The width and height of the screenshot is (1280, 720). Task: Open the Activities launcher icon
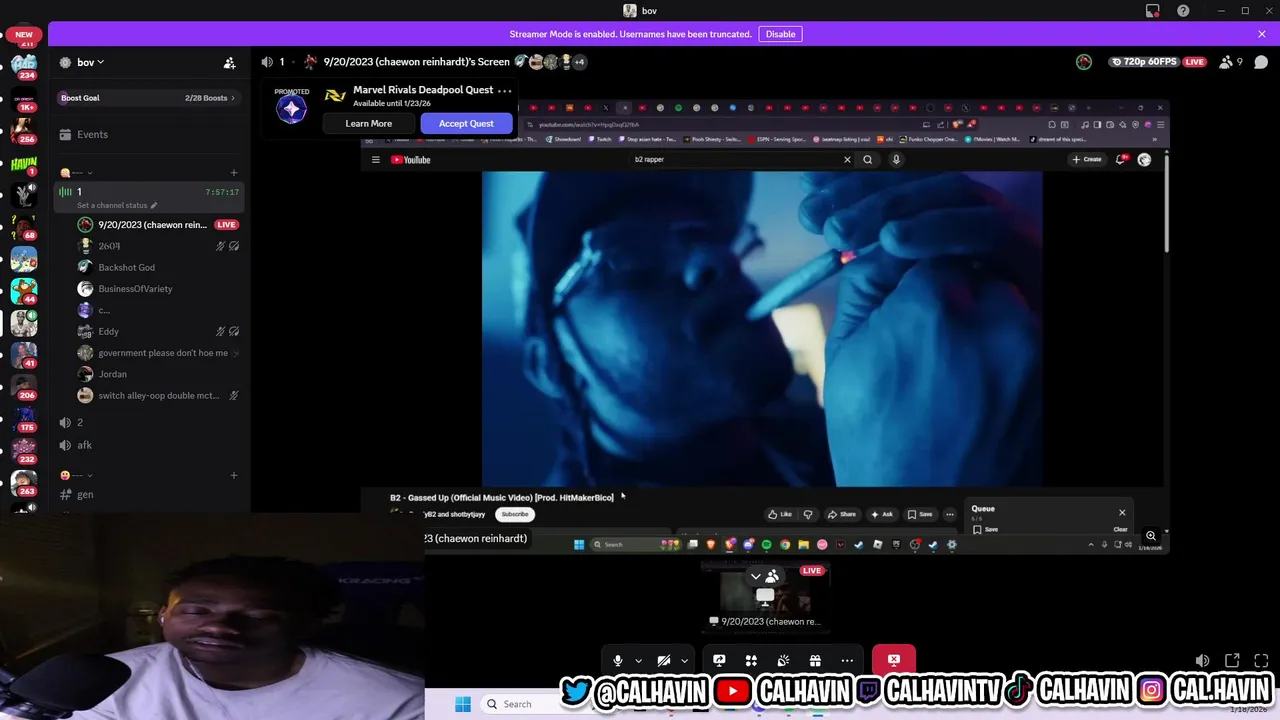coord(751,660)
